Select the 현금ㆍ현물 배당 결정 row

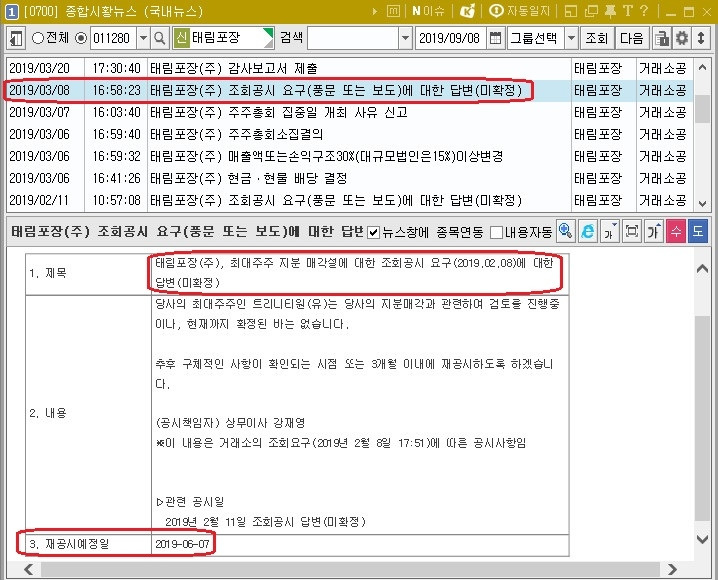(x=349, y=178)
